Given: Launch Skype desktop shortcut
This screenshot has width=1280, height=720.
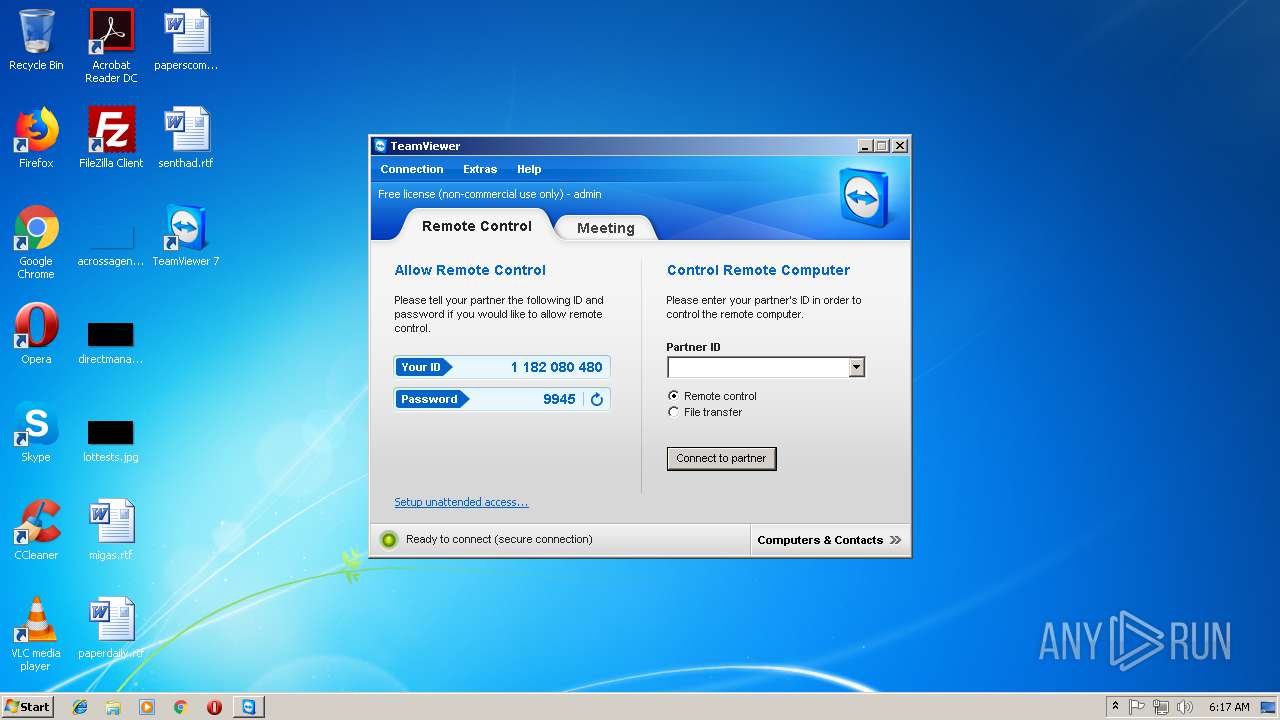Looking at the screenshot, I should tap(36, 432).
